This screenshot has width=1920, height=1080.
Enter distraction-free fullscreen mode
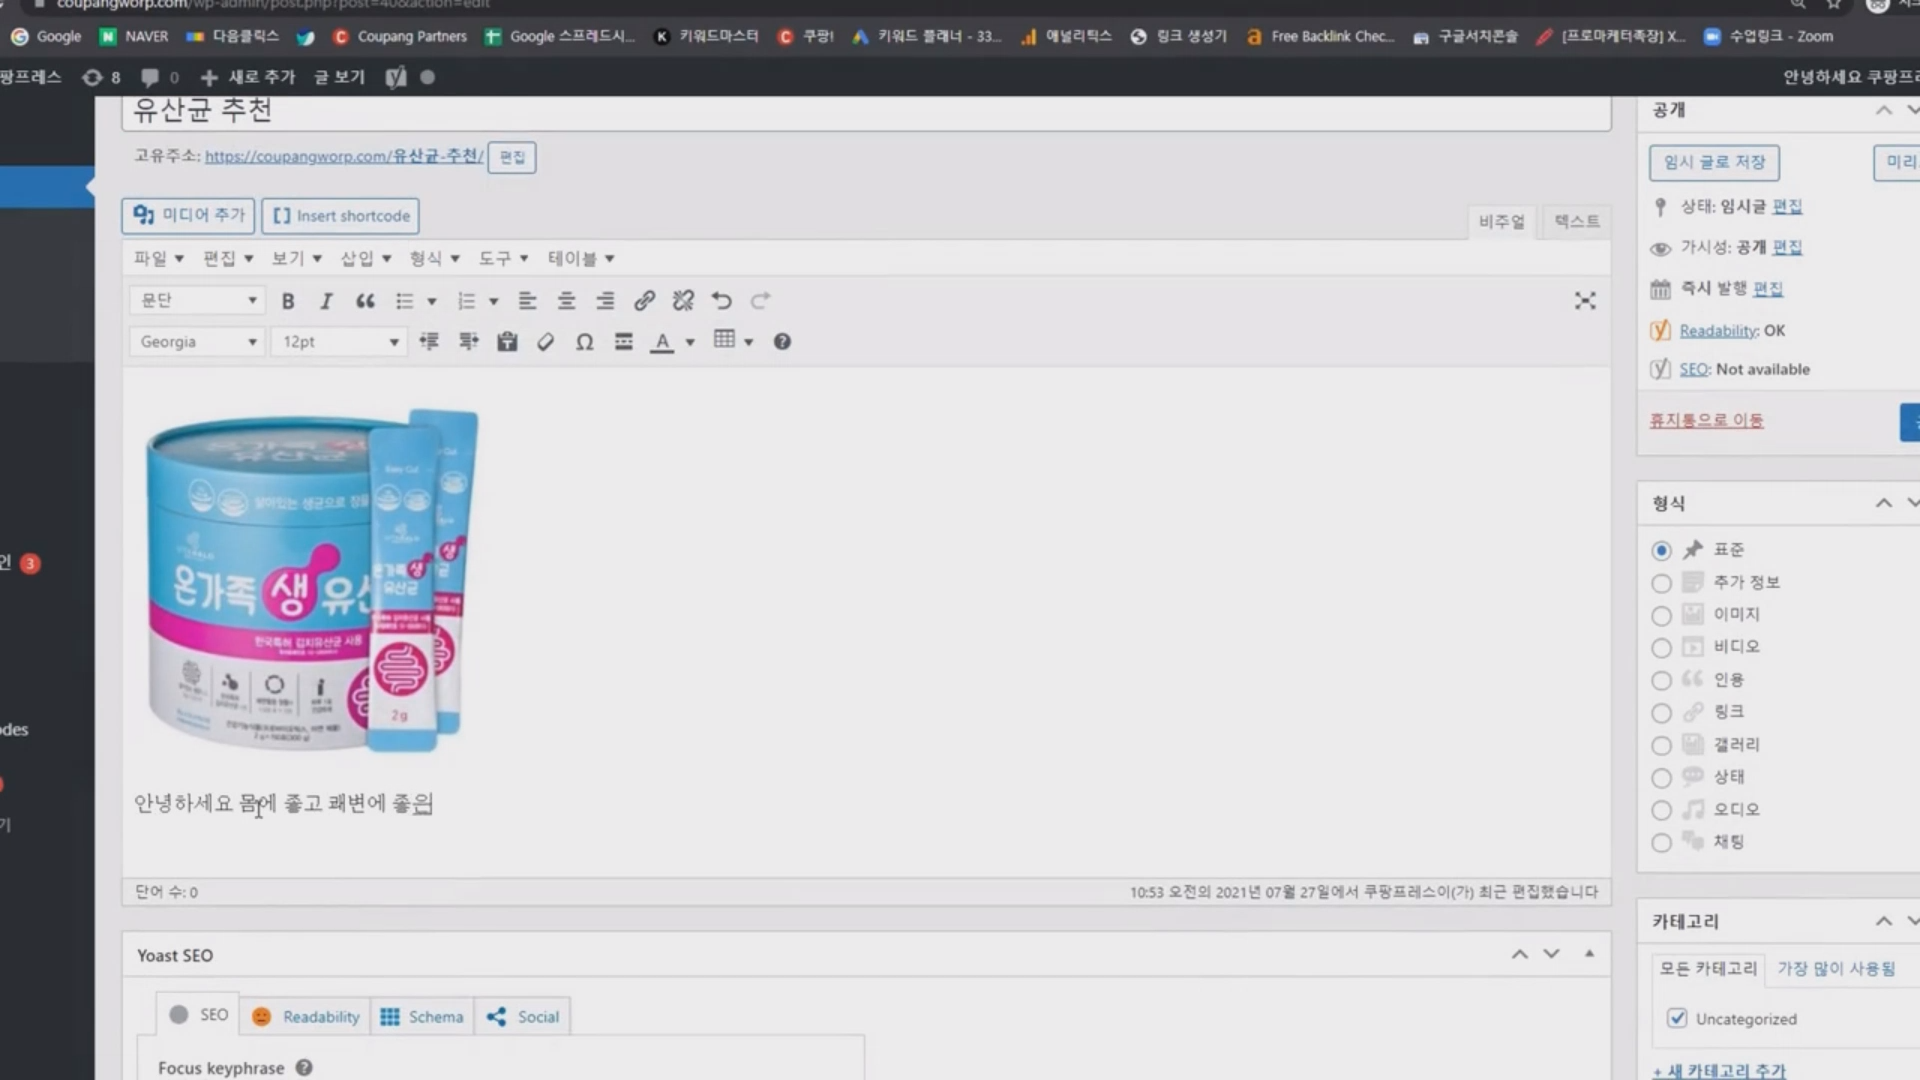tap(1585, 301)
